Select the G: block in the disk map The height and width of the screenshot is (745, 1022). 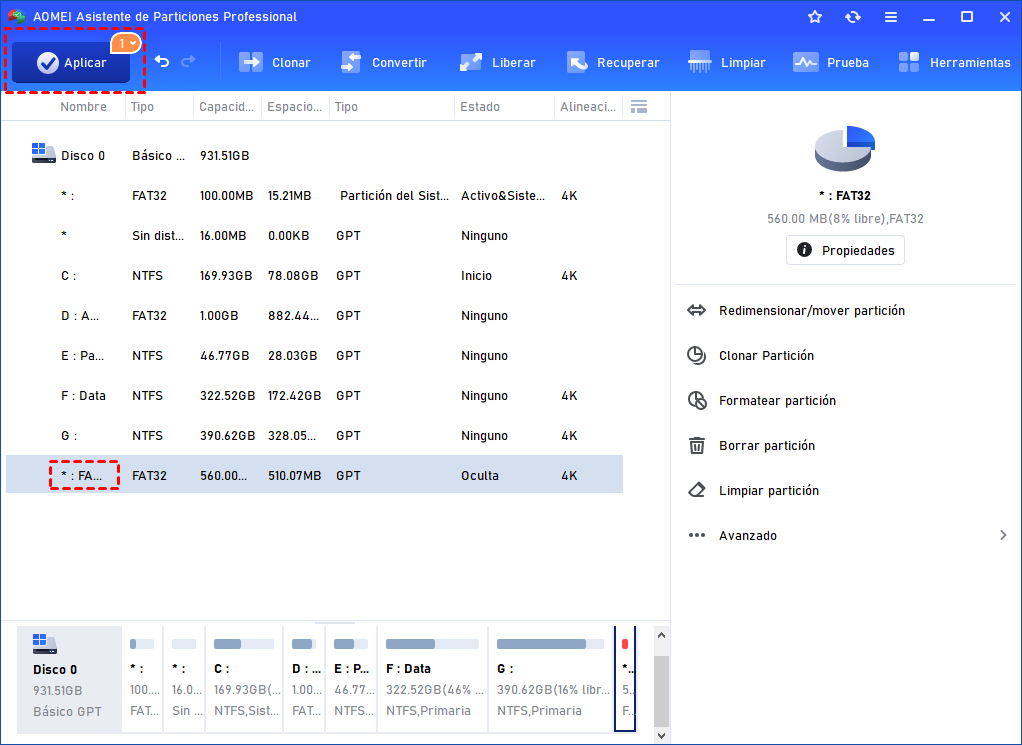click(551, 679)
